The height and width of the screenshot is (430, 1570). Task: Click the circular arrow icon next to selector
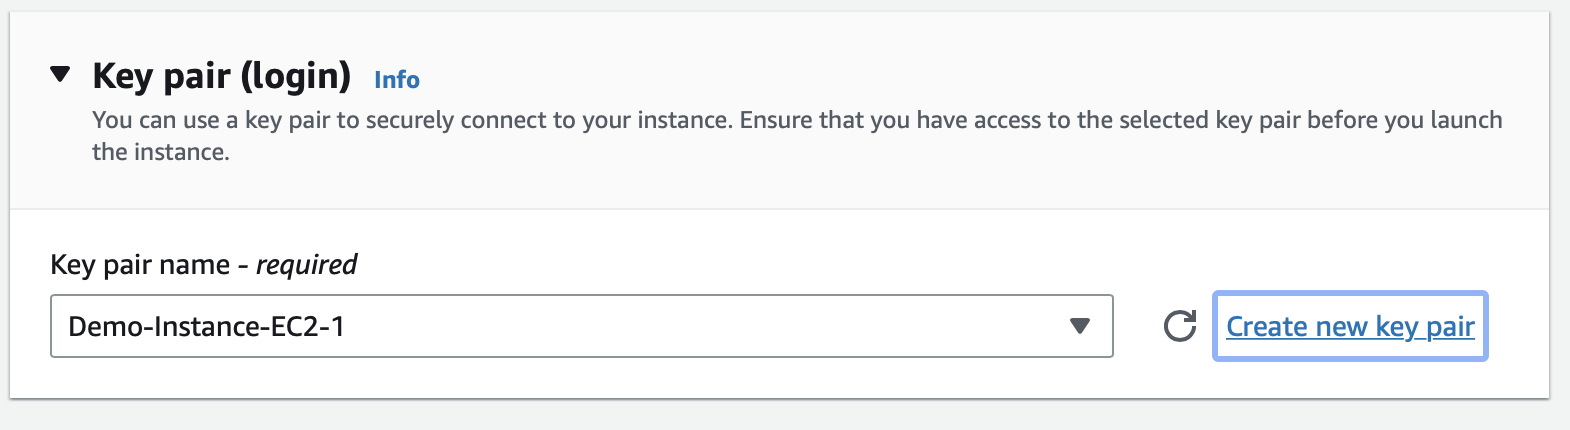pos(1180,326)
